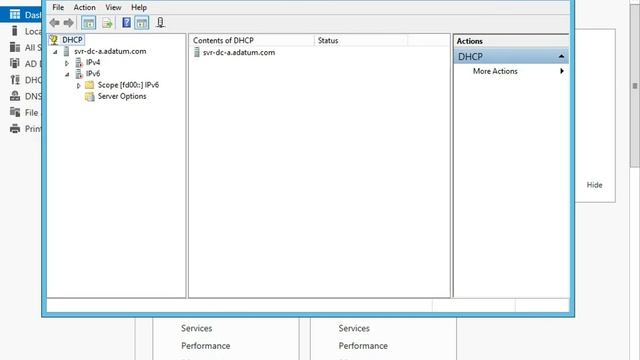This screenshot has width=640, height=360.
Task: Click Local Server icon in Server Manager sidebar
Action: 15,31
